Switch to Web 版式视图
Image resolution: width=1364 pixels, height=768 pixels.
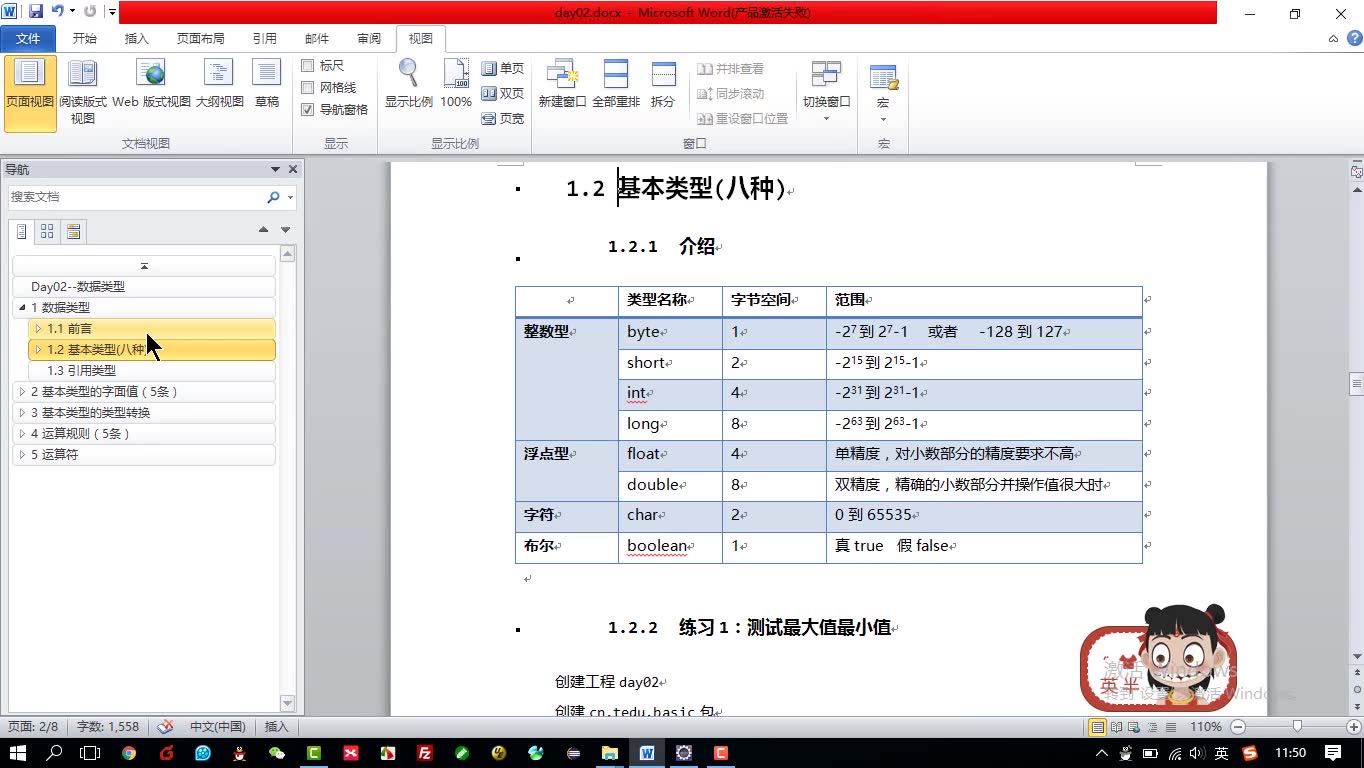point(150,80)
